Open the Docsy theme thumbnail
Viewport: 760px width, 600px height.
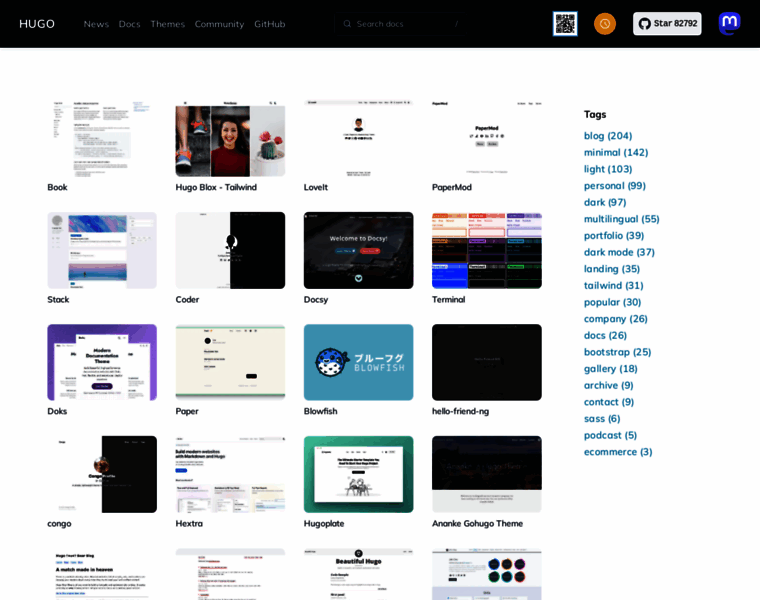point(359,251)
